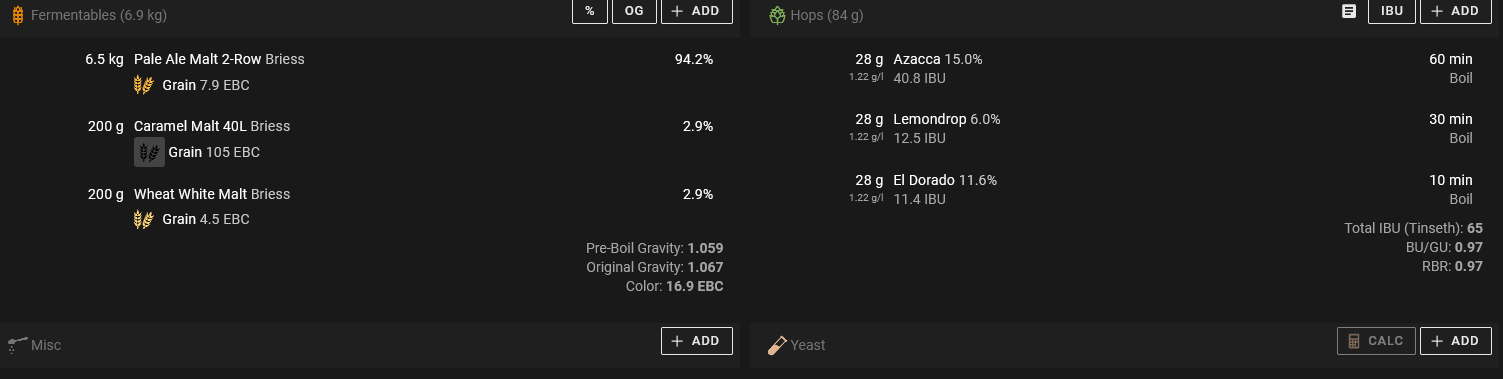Add a new fermentable
Screen dimensions: 1503x379
697,11
